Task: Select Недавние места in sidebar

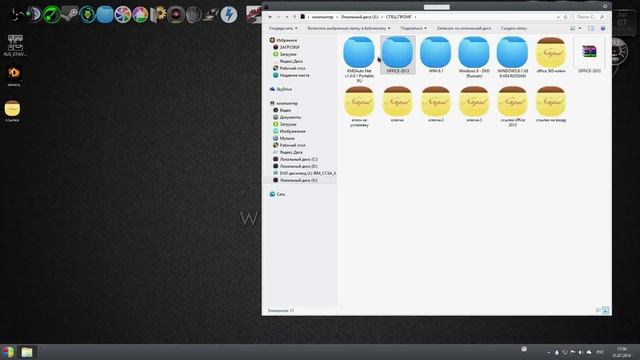Action: point(291,75)
